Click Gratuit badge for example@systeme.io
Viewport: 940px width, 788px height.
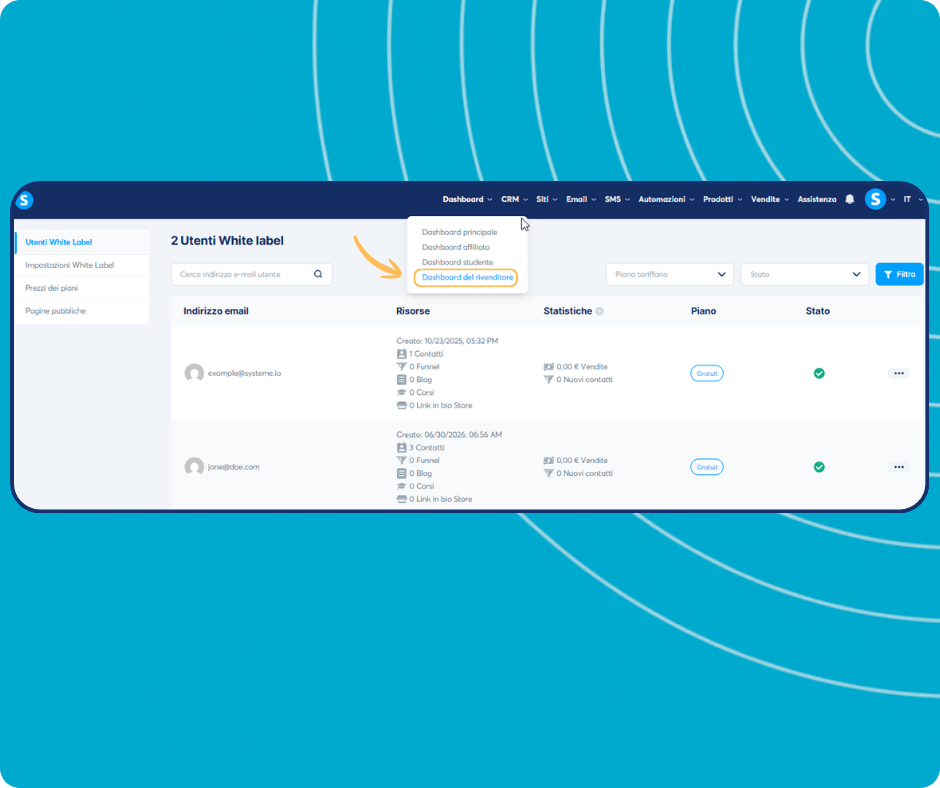tap(707, 373)
